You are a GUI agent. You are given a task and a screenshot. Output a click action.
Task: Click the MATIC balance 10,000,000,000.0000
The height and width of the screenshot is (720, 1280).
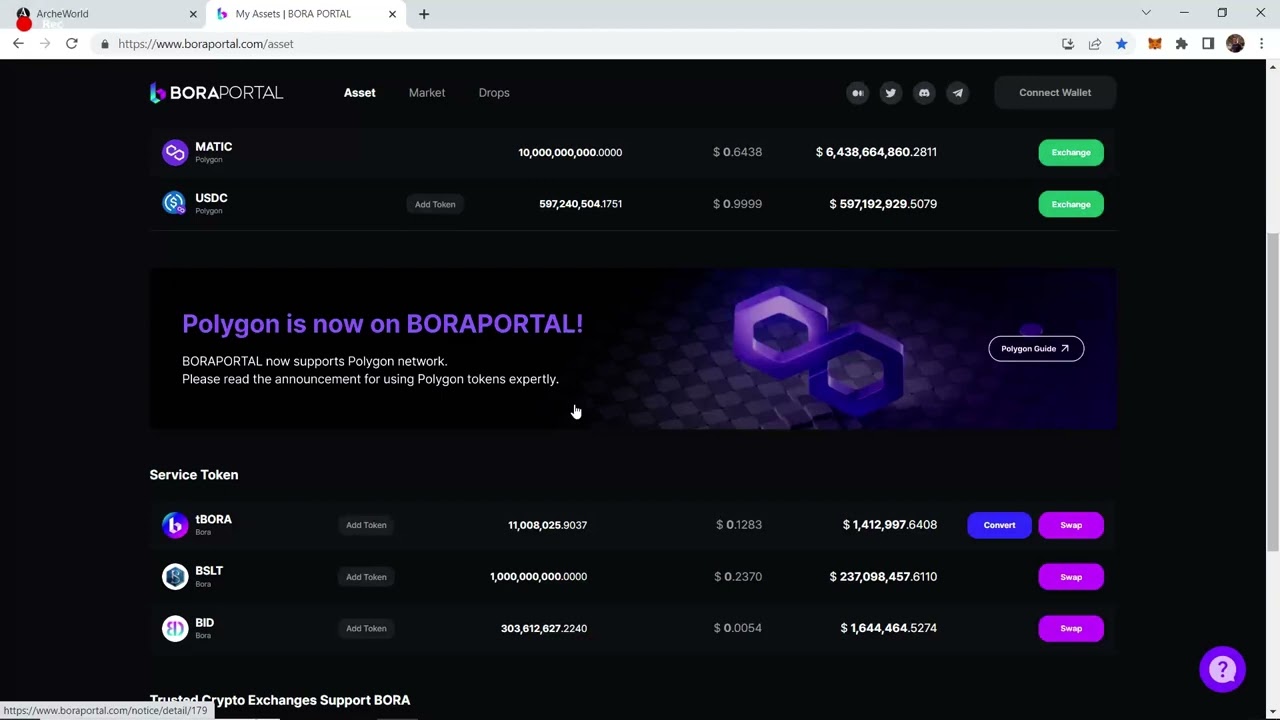(570, 152)
